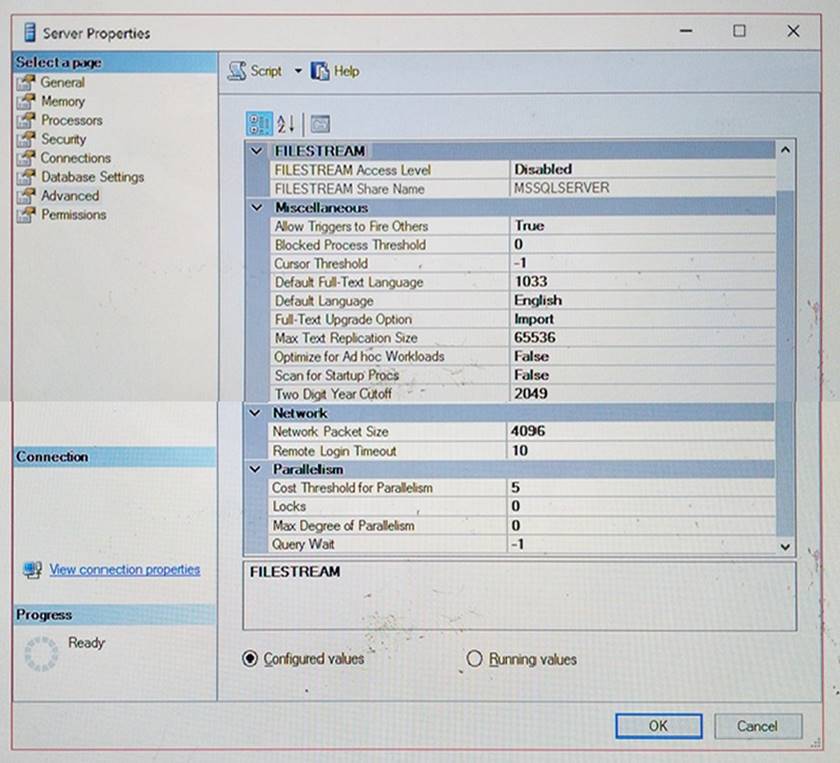The height and width of the screenshot is (763, 840).
Task: Click the connection properties computer icon
Action: [x=33, y=570]
